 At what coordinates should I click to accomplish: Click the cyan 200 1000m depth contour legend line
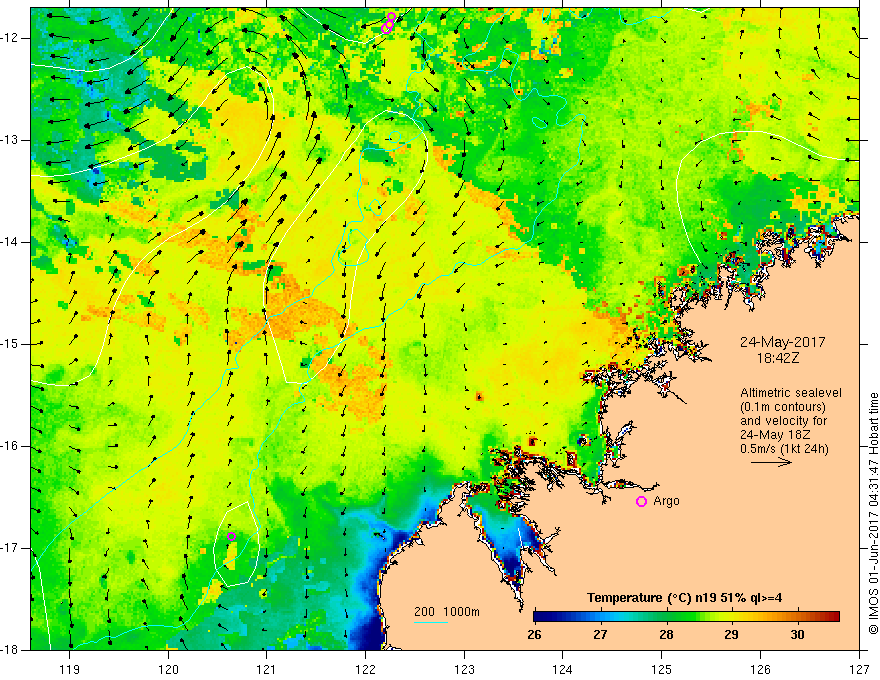click(431, 622)
